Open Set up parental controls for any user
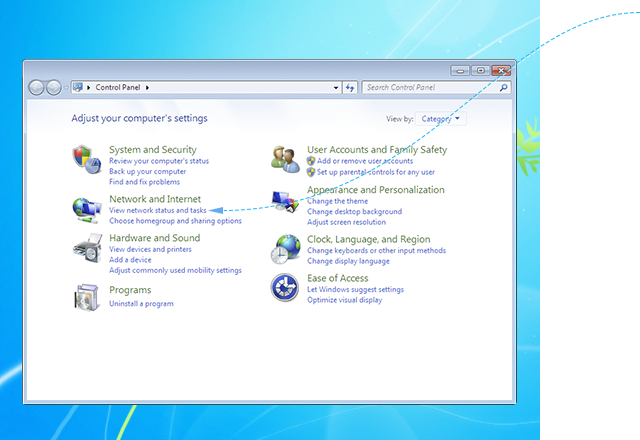Viewport: 640px width, 440px height. tap(376, 172)
